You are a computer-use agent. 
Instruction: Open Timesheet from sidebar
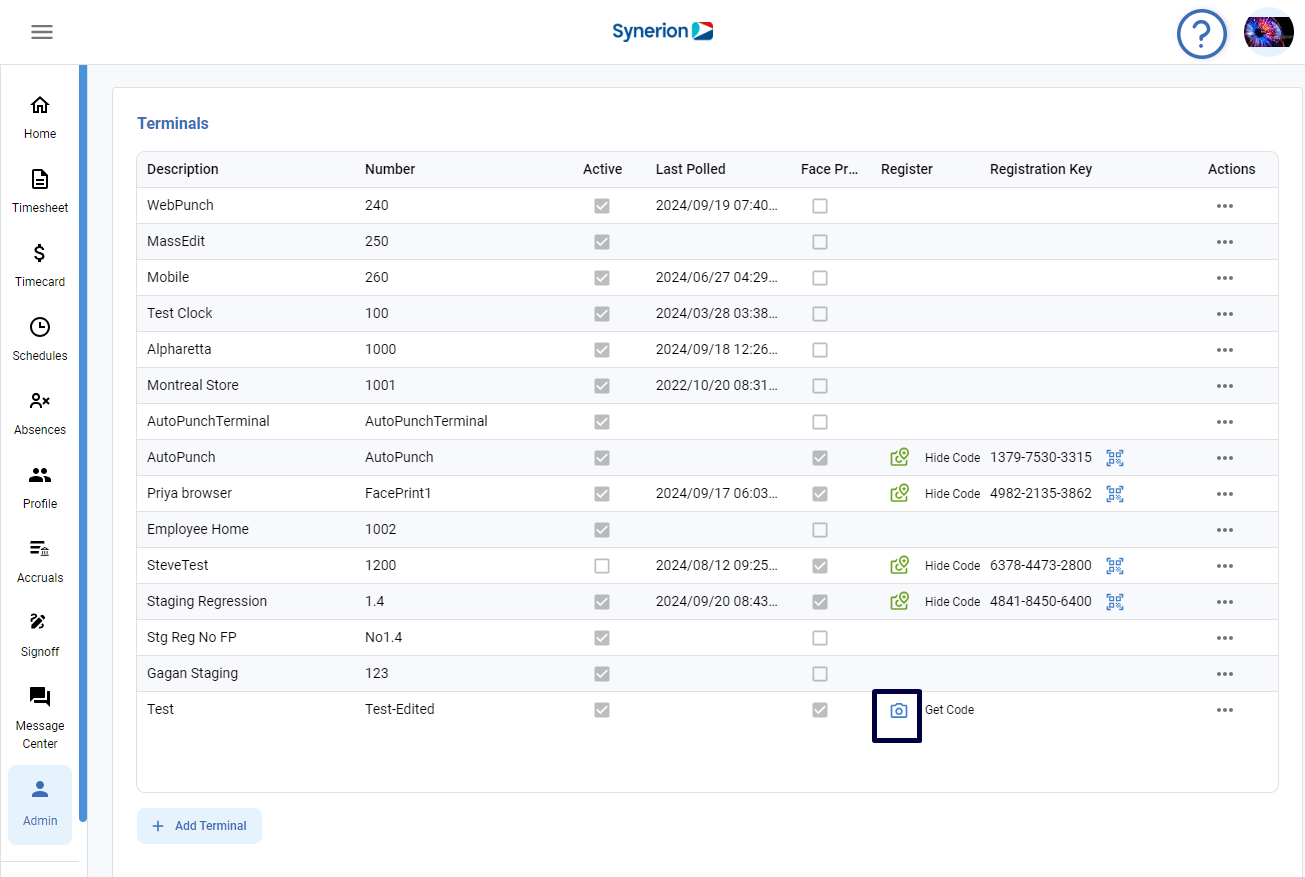(40, 191)
